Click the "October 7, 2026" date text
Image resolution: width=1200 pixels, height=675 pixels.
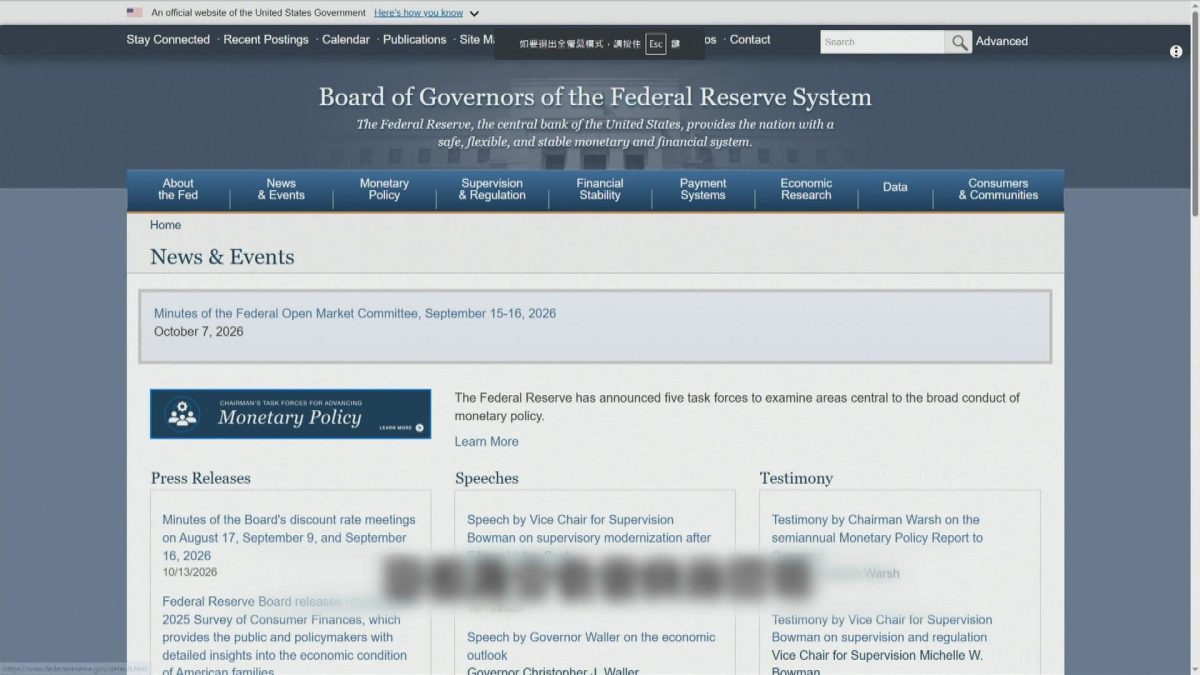(199, 331)
